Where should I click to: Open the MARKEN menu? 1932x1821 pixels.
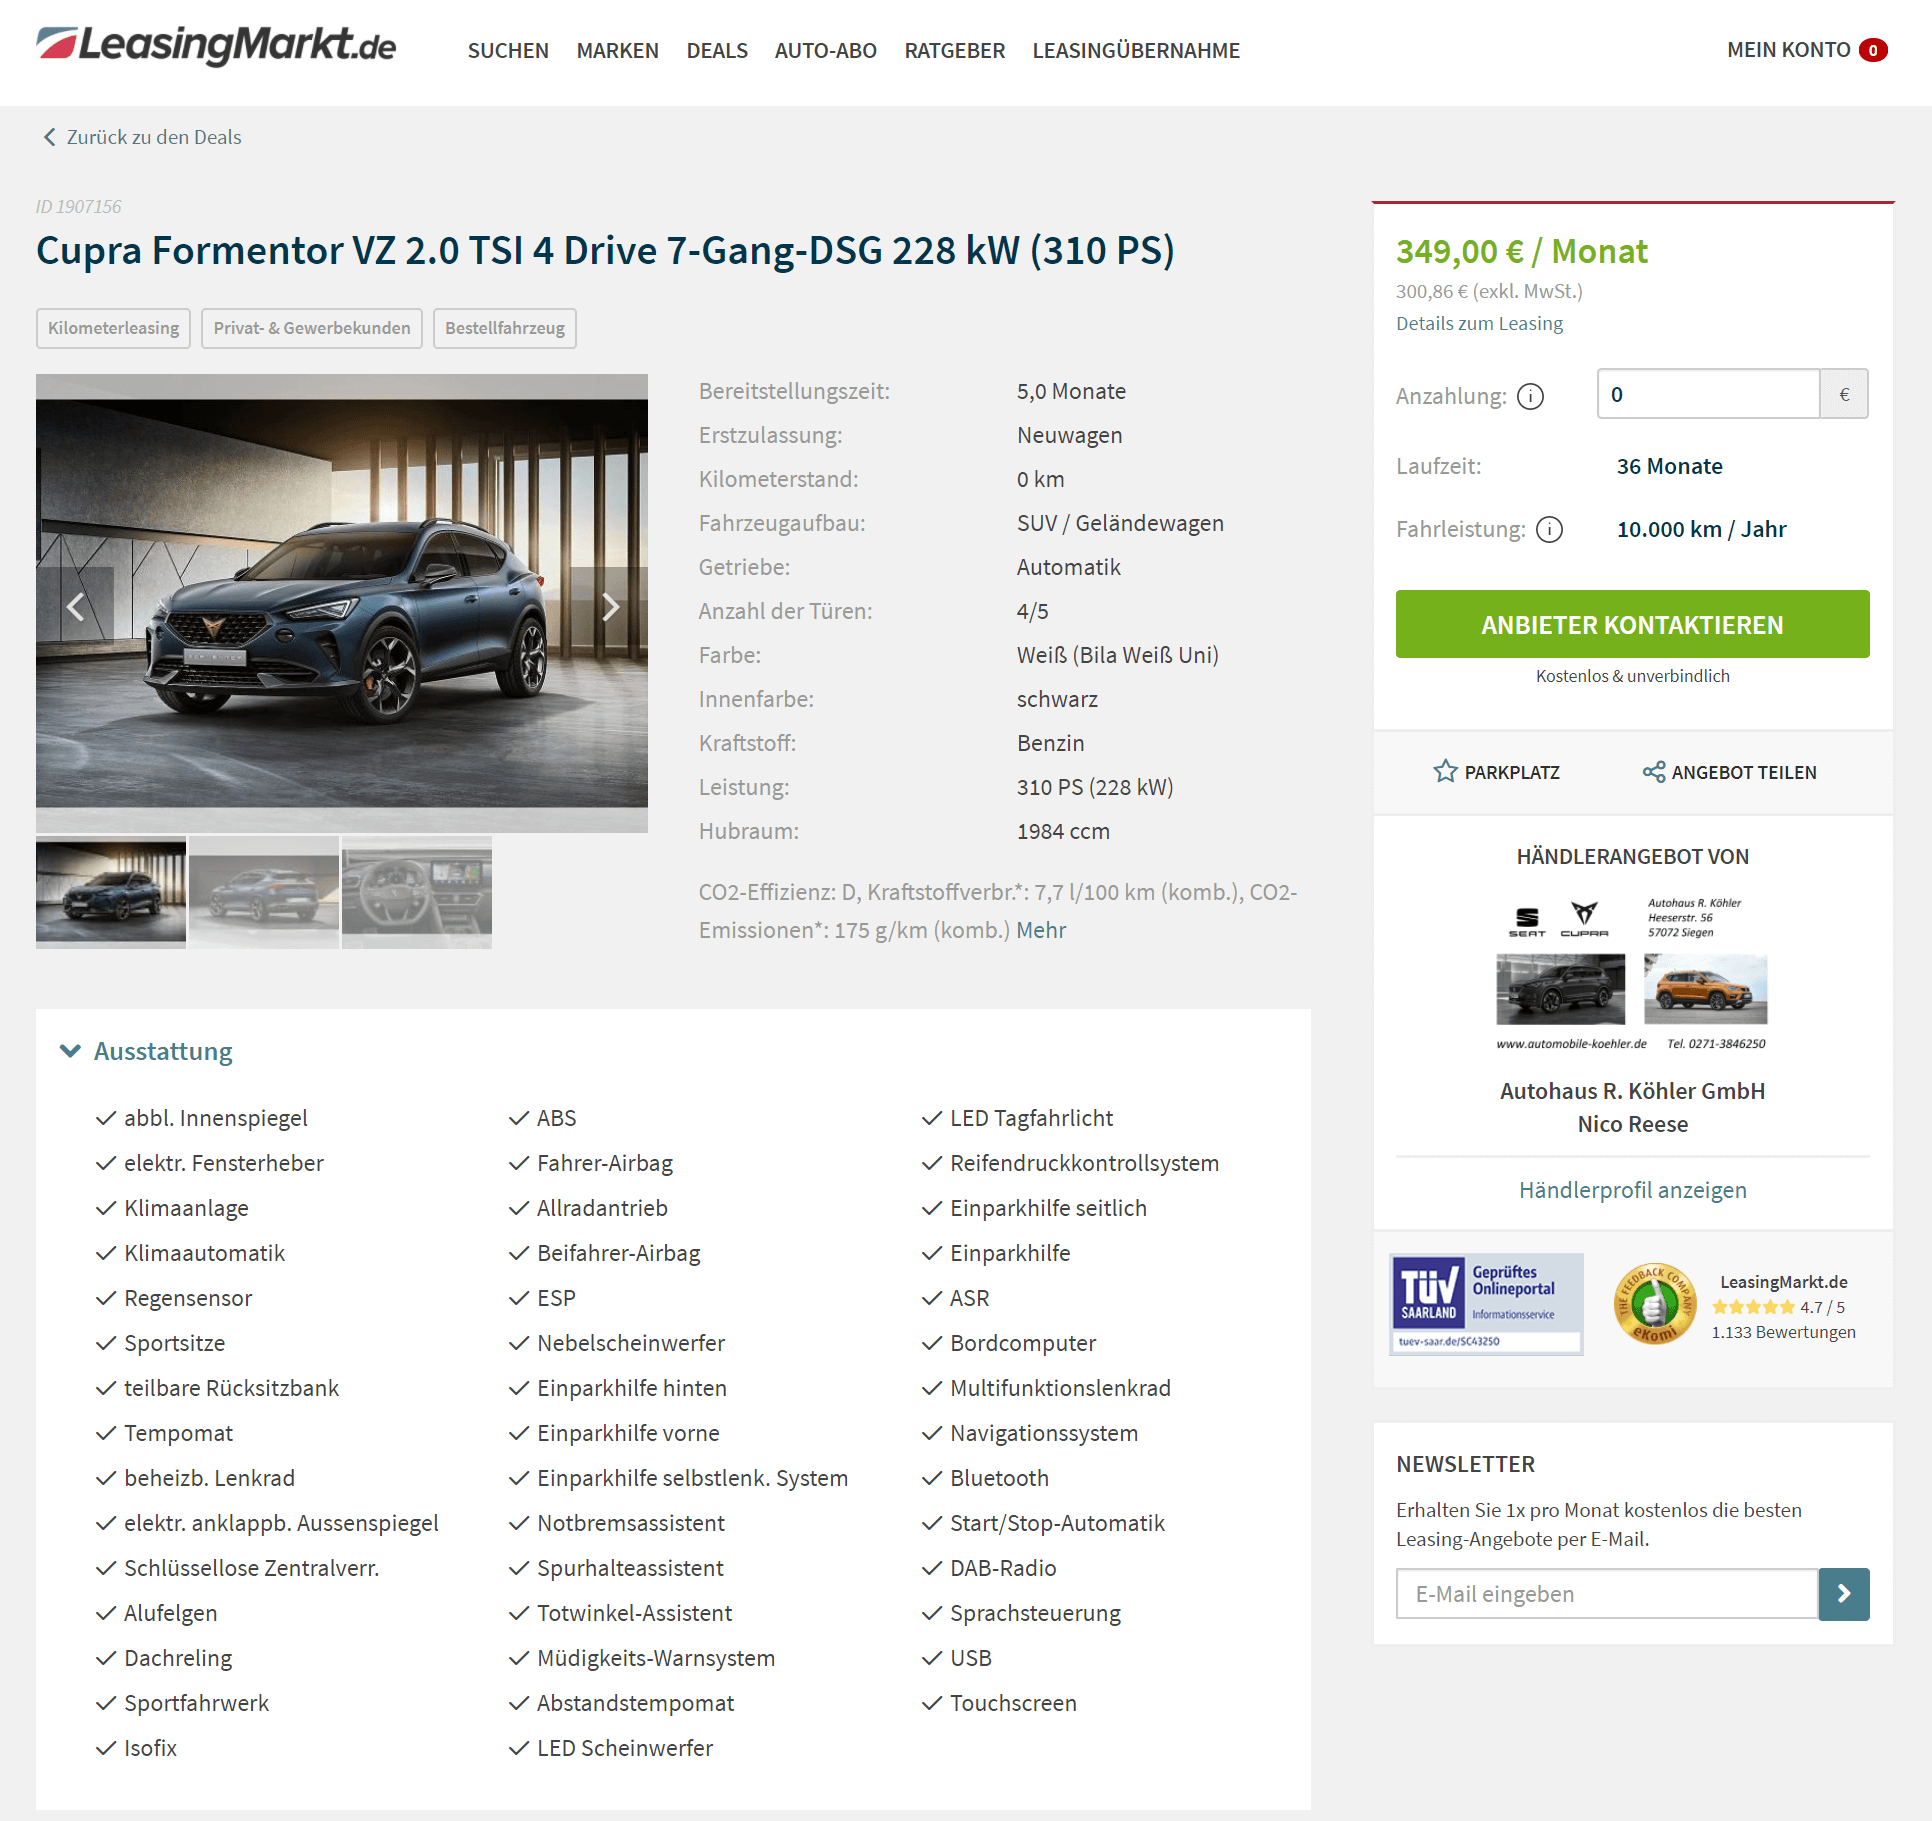(617, 50)
